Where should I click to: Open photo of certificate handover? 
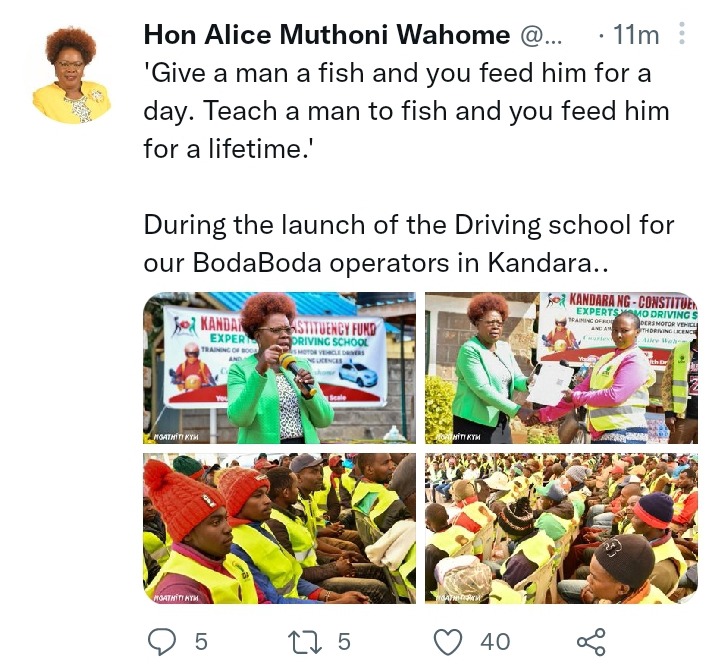click(x=561, y=367)
